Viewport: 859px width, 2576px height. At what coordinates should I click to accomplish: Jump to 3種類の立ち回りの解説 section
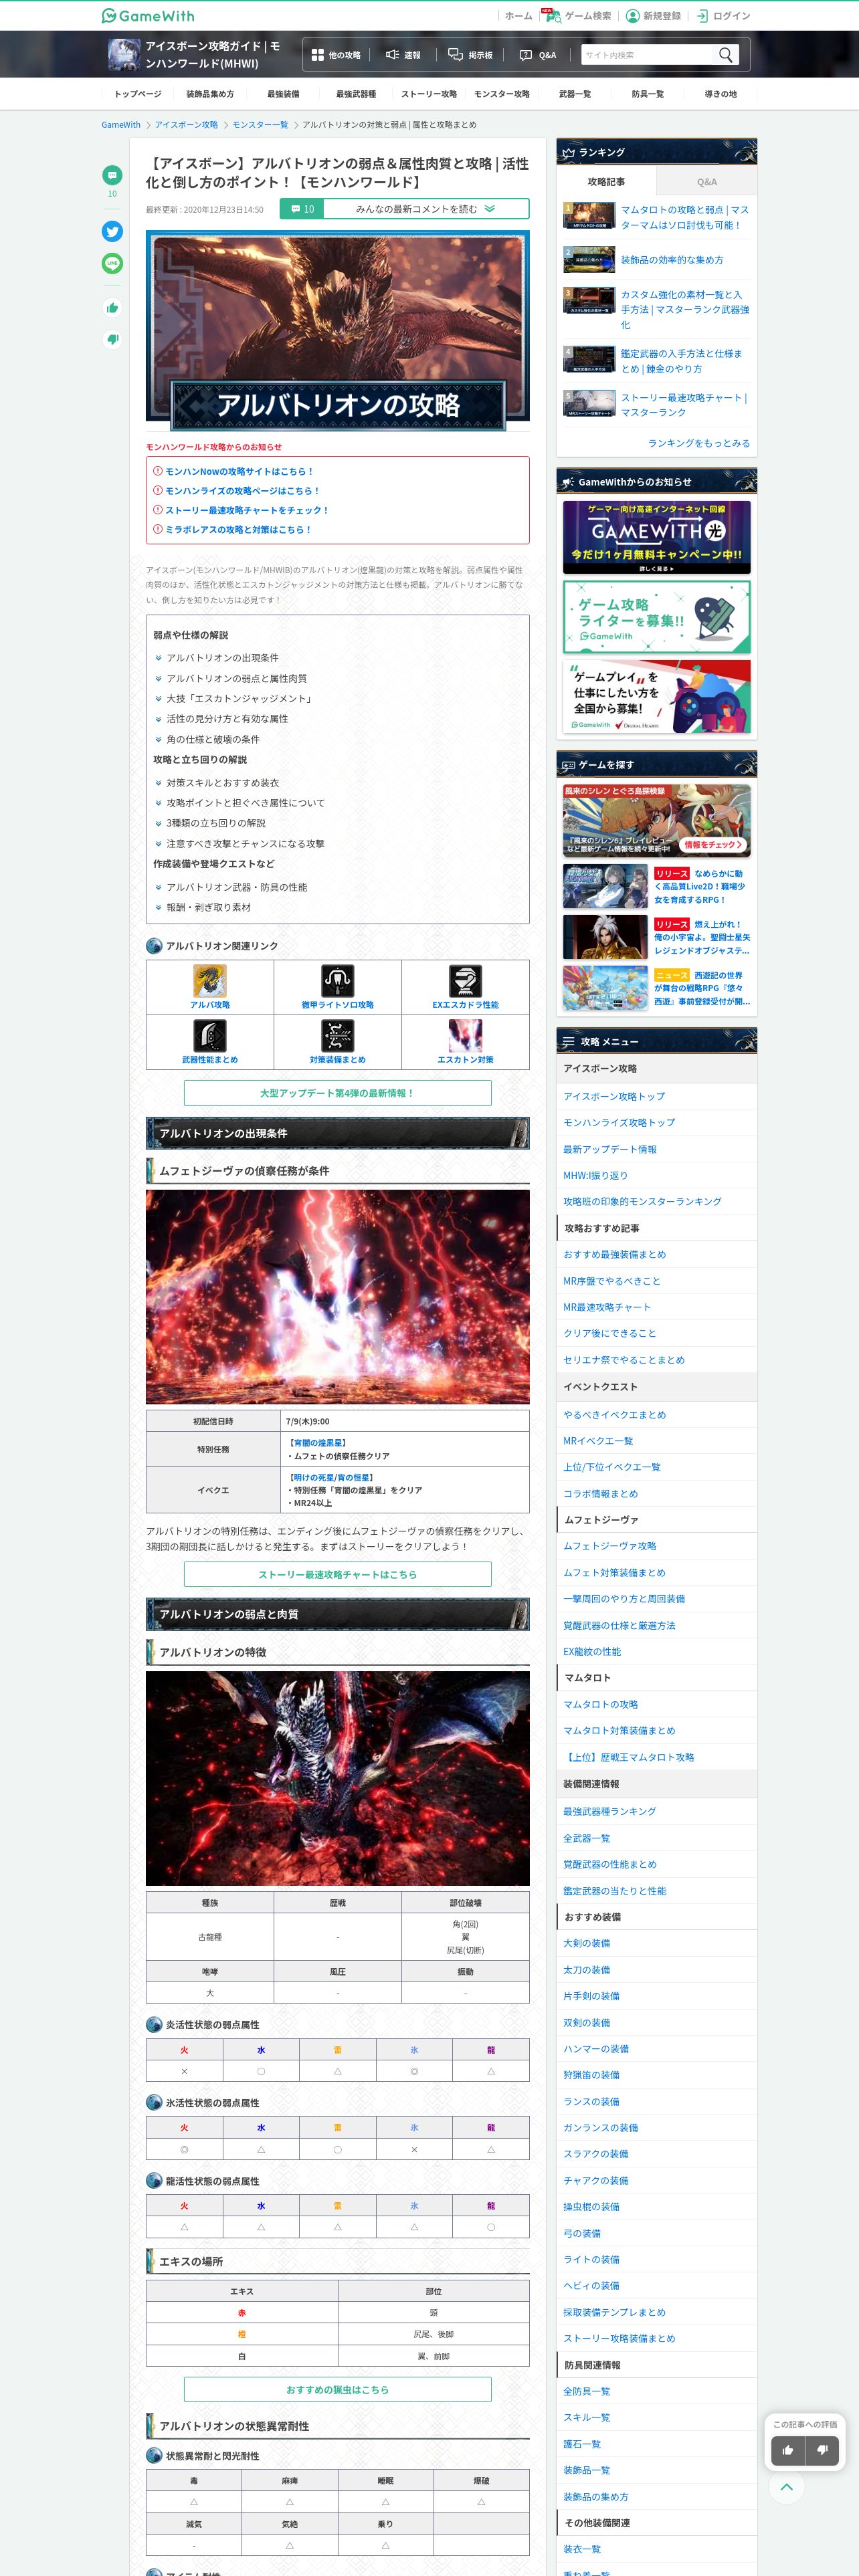coord(216,823)
